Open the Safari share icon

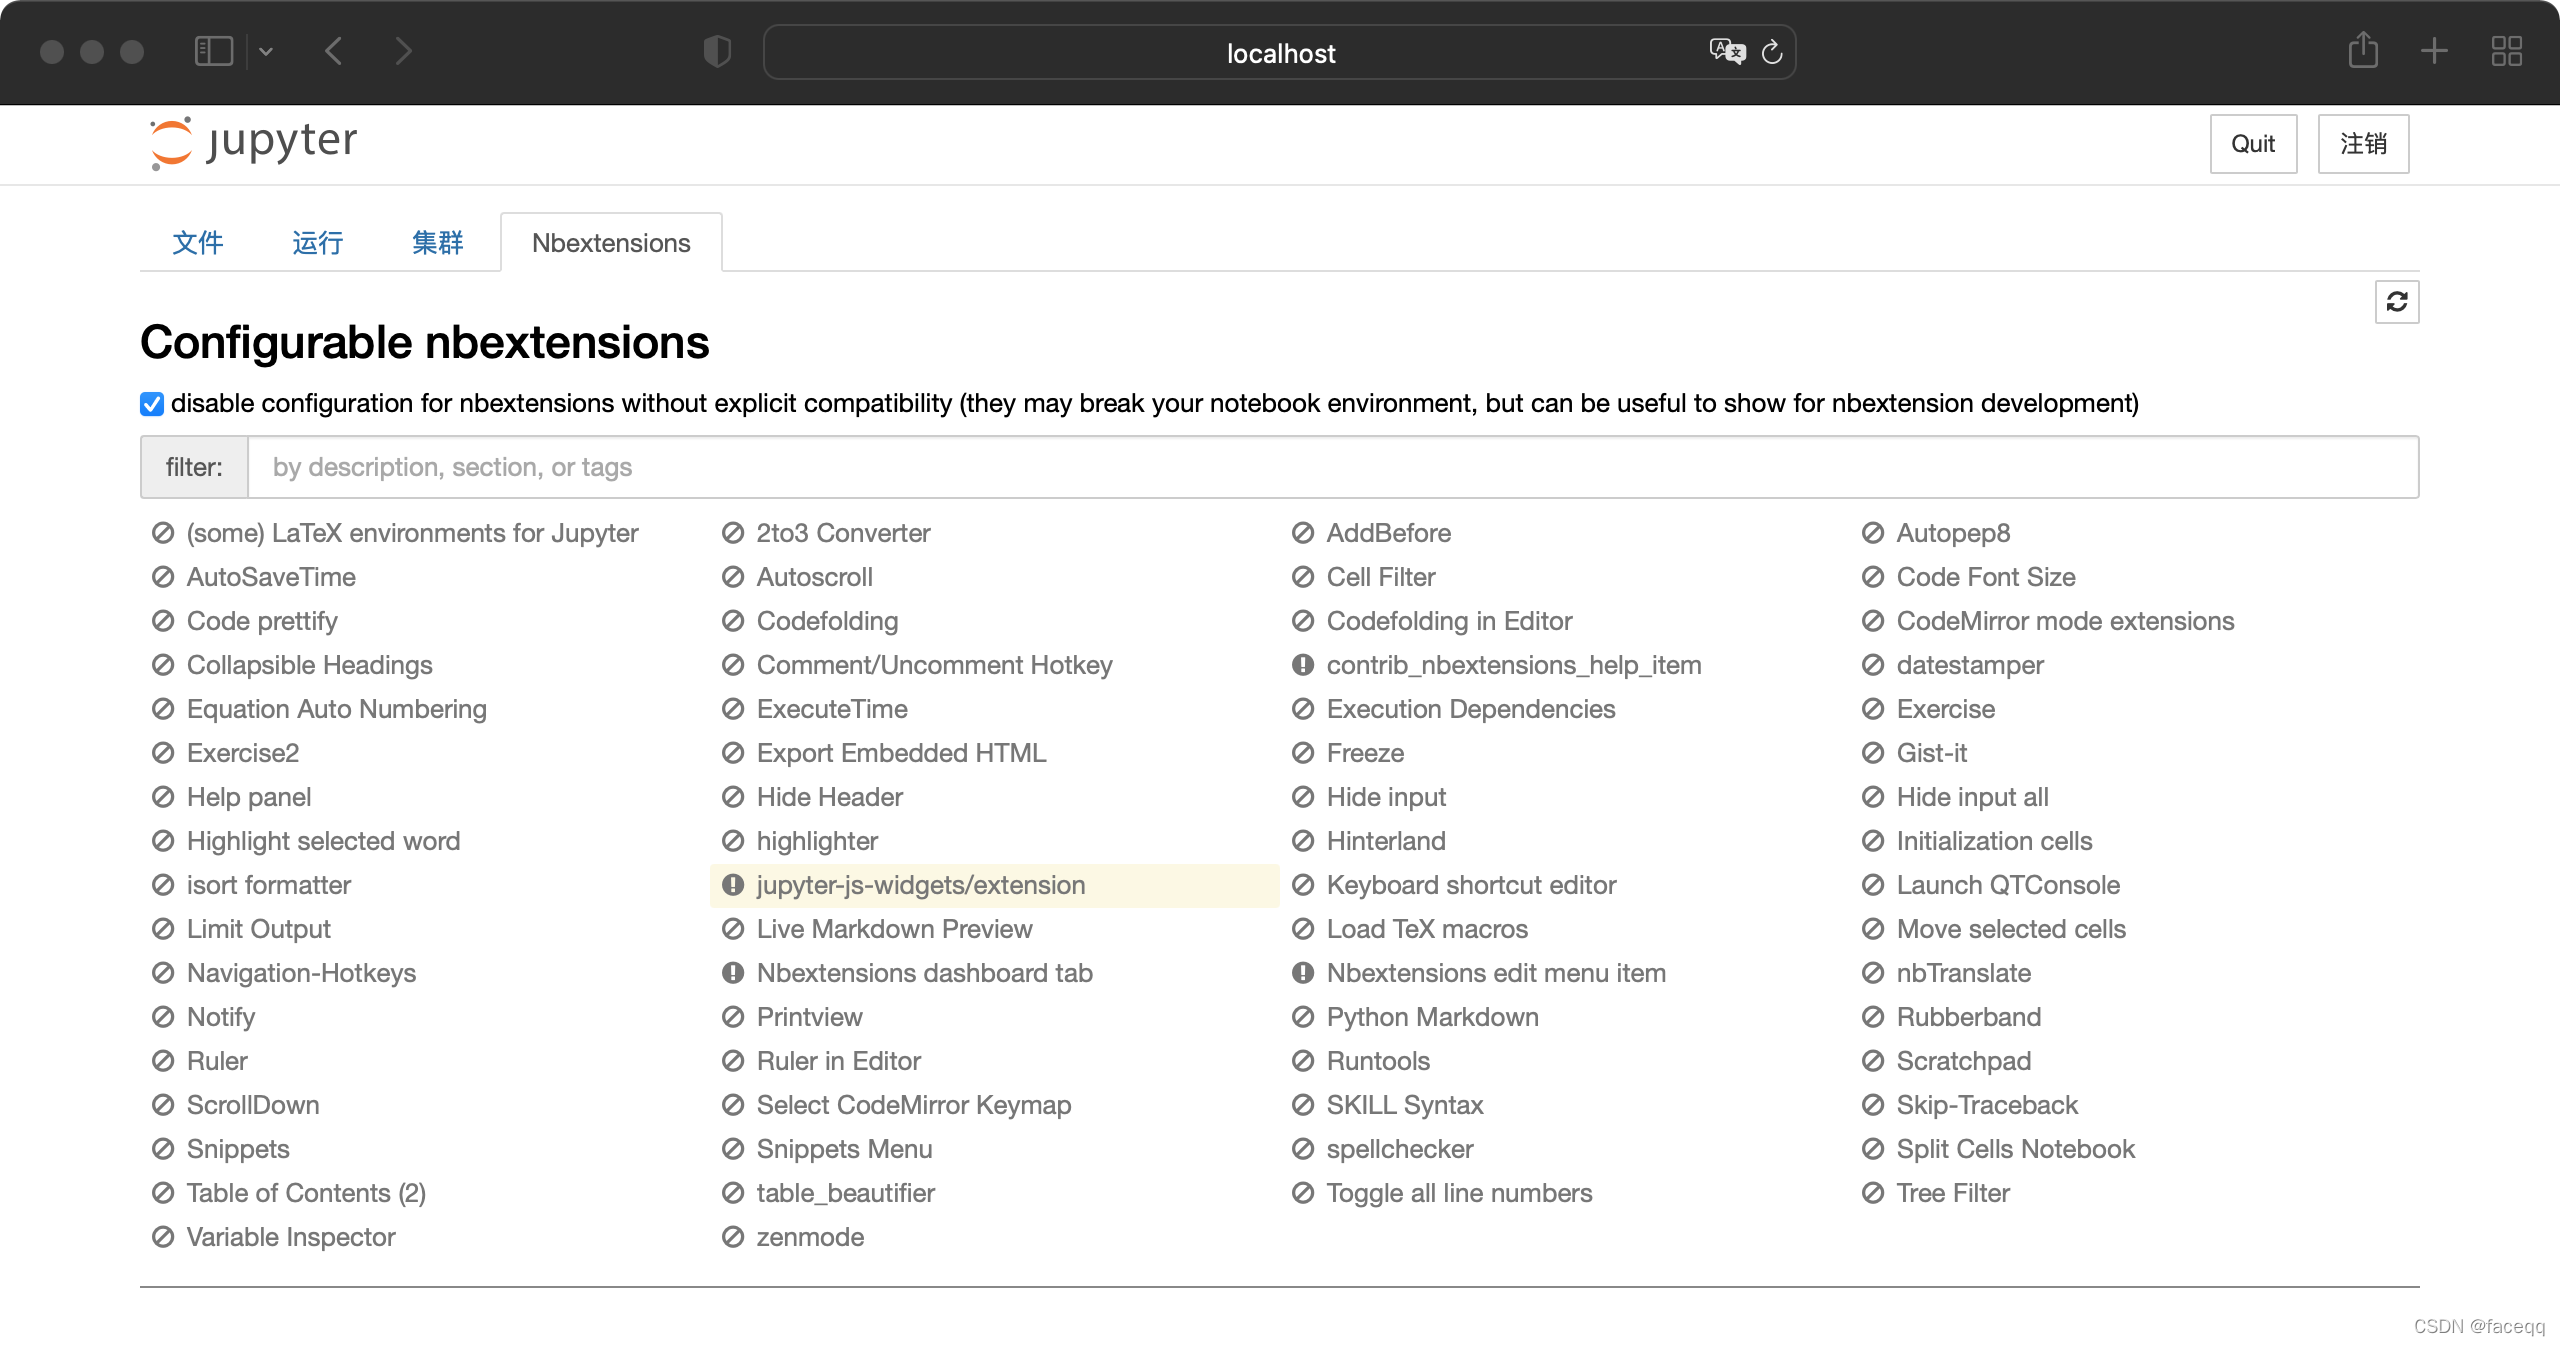coord(2363,50)
